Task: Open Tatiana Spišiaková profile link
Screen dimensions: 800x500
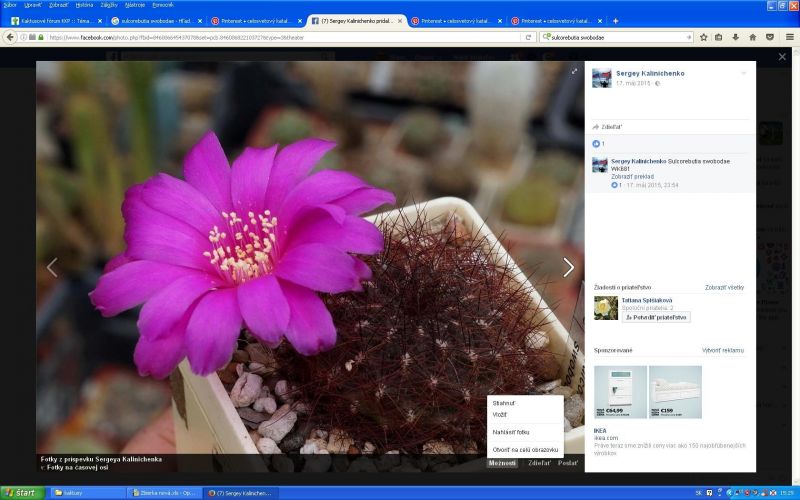Action: tap(647, 301)
